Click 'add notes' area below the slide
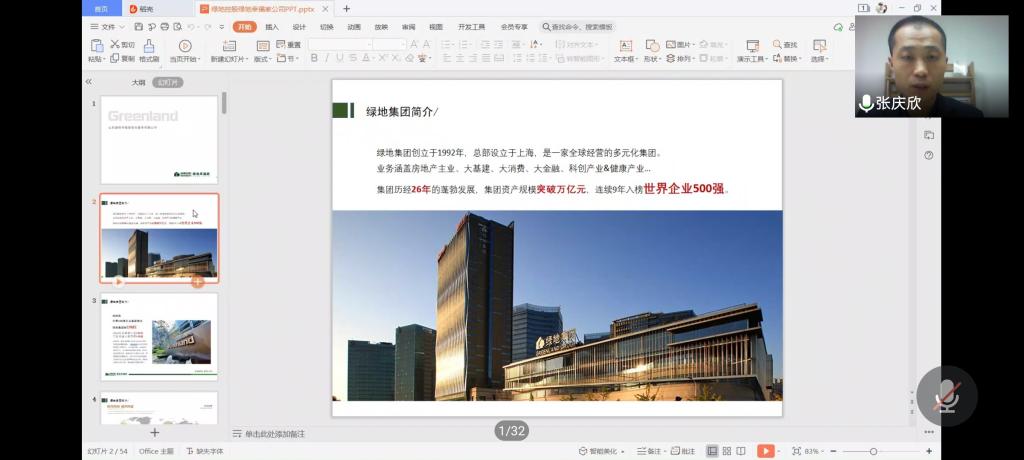Screen dimensions: 1024x460 pos(275,434)
